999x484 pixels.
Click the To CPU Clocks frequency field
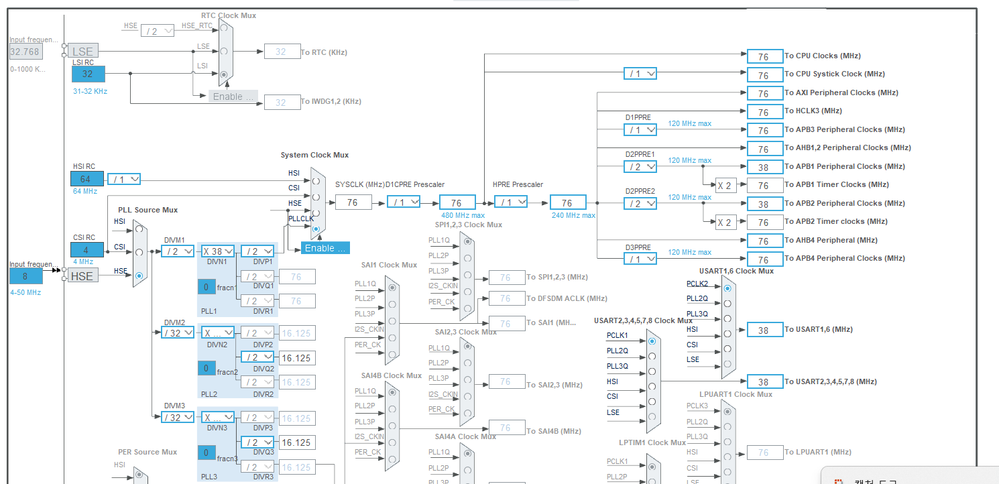764,57
